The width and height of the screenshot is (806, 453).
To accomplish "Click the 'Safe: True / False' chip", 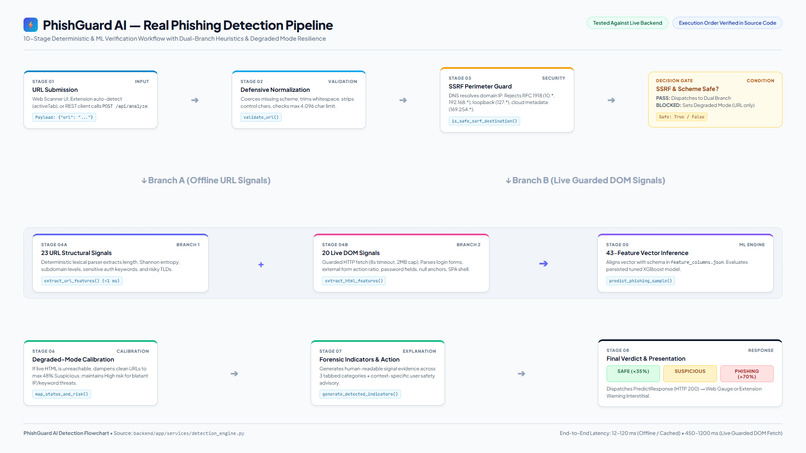I will click(682, 117).
